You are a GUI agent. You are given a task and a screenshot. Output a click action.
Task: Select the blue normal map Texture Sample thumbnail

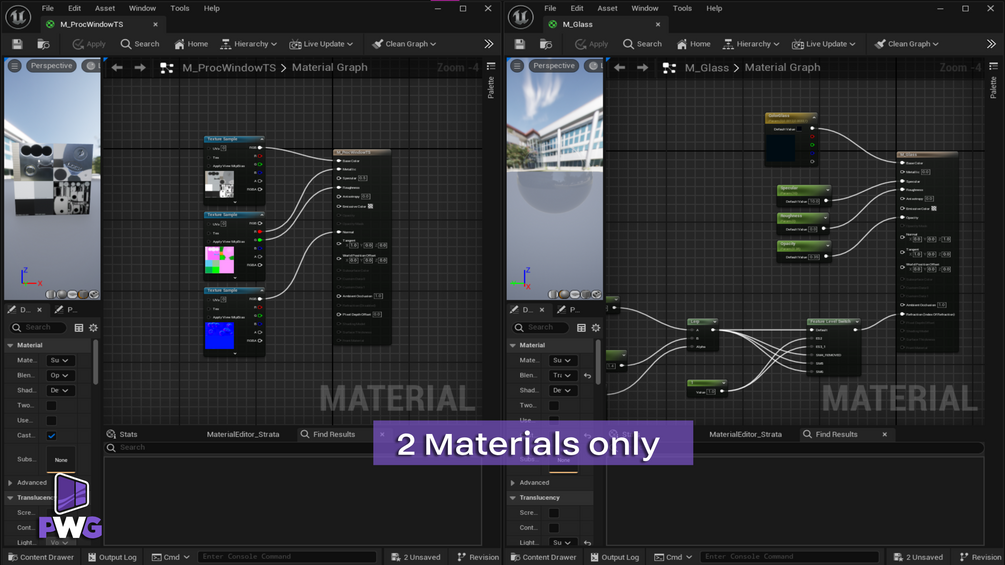219,336
